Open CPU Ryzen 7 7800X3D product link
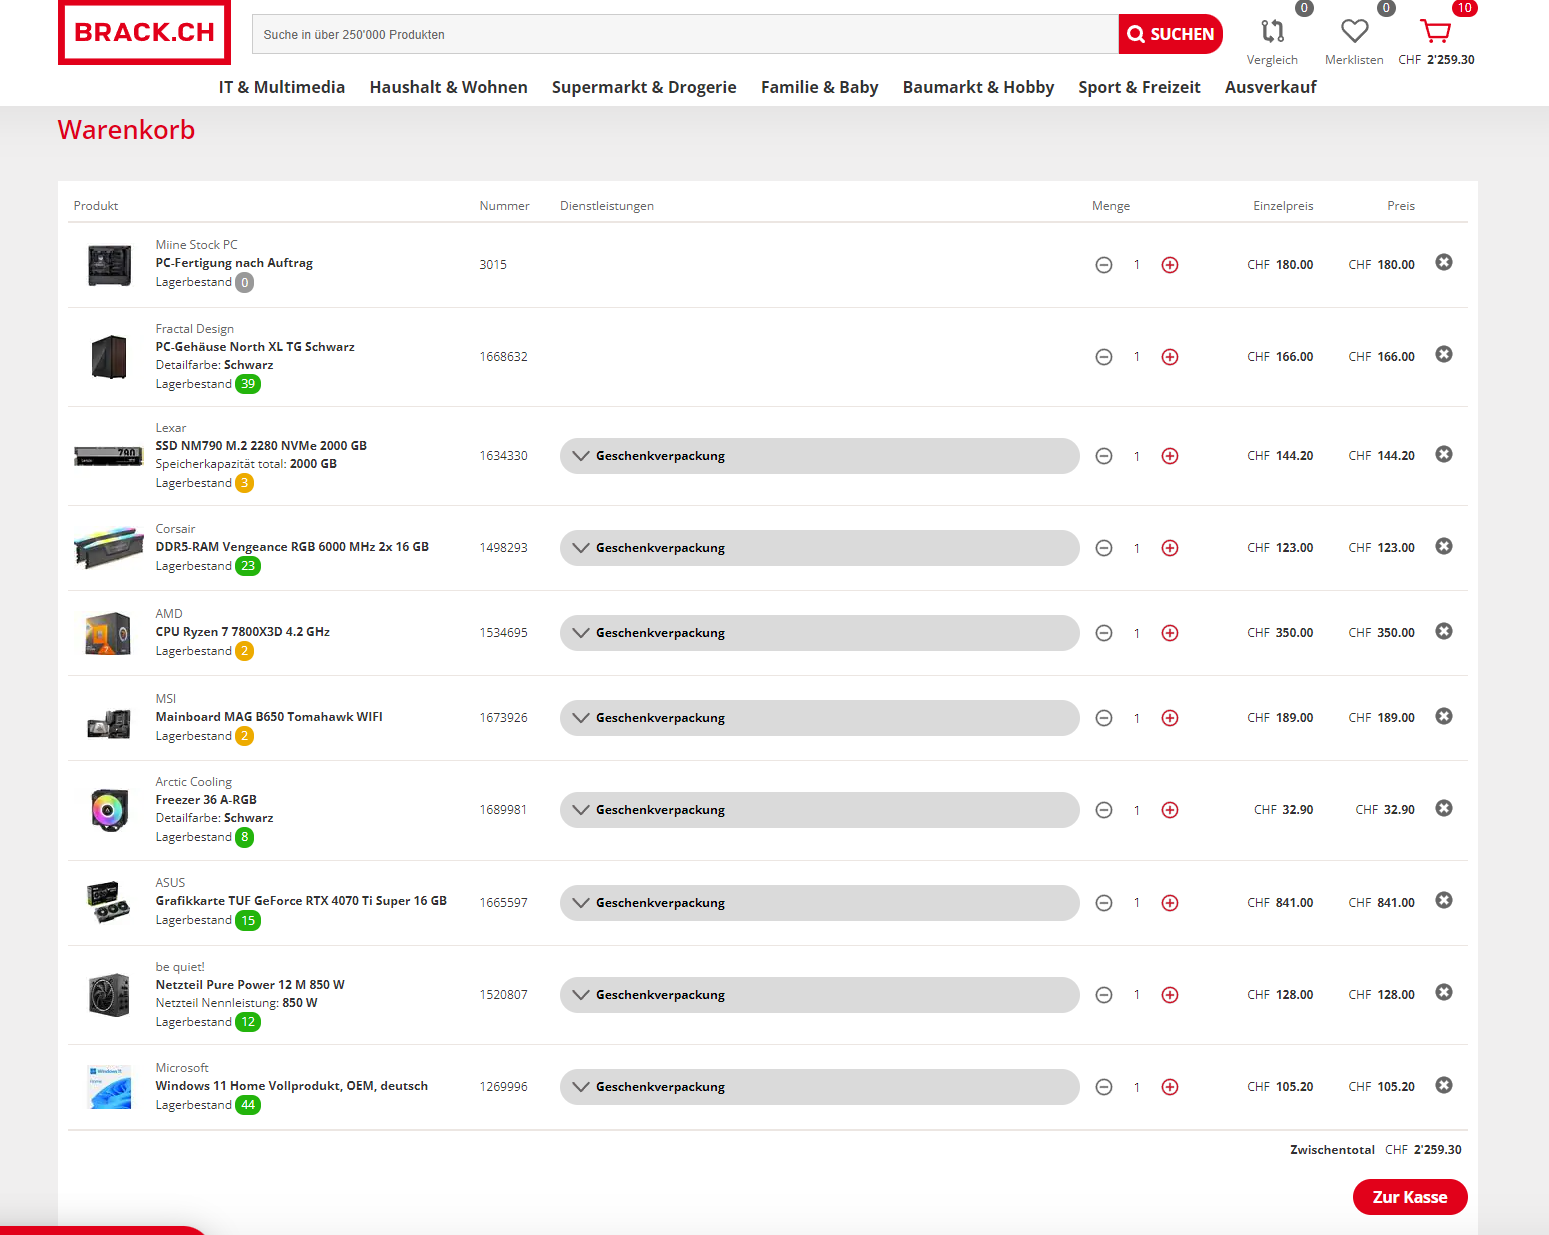The height and width of the screenshot is (1235, 1549). (242, 632)
